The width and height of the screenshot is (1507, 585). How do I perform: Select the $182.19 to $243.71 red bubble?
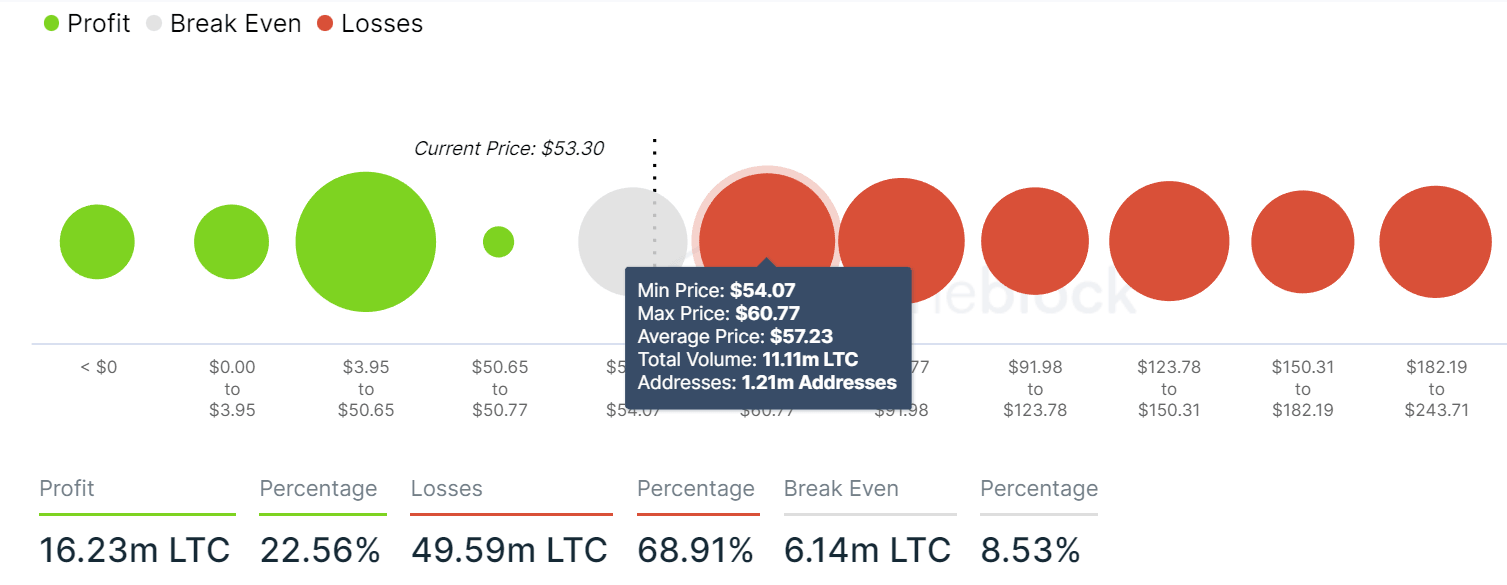point(1436,242)
